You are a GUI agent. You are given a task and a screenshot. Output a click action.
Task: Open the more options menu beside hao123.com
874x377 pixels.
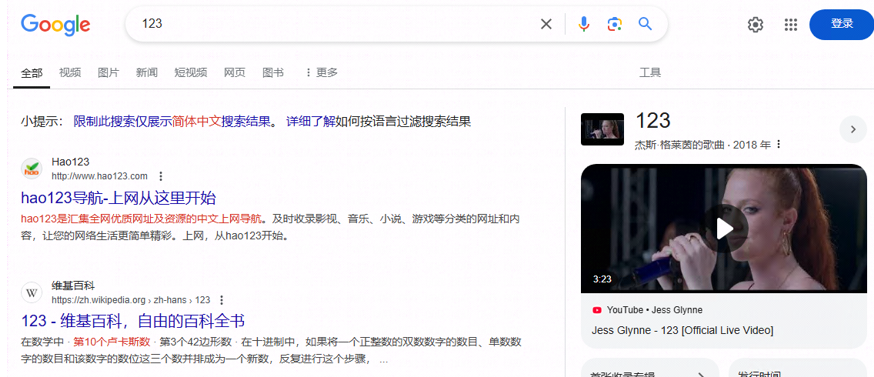pos(161,176)
